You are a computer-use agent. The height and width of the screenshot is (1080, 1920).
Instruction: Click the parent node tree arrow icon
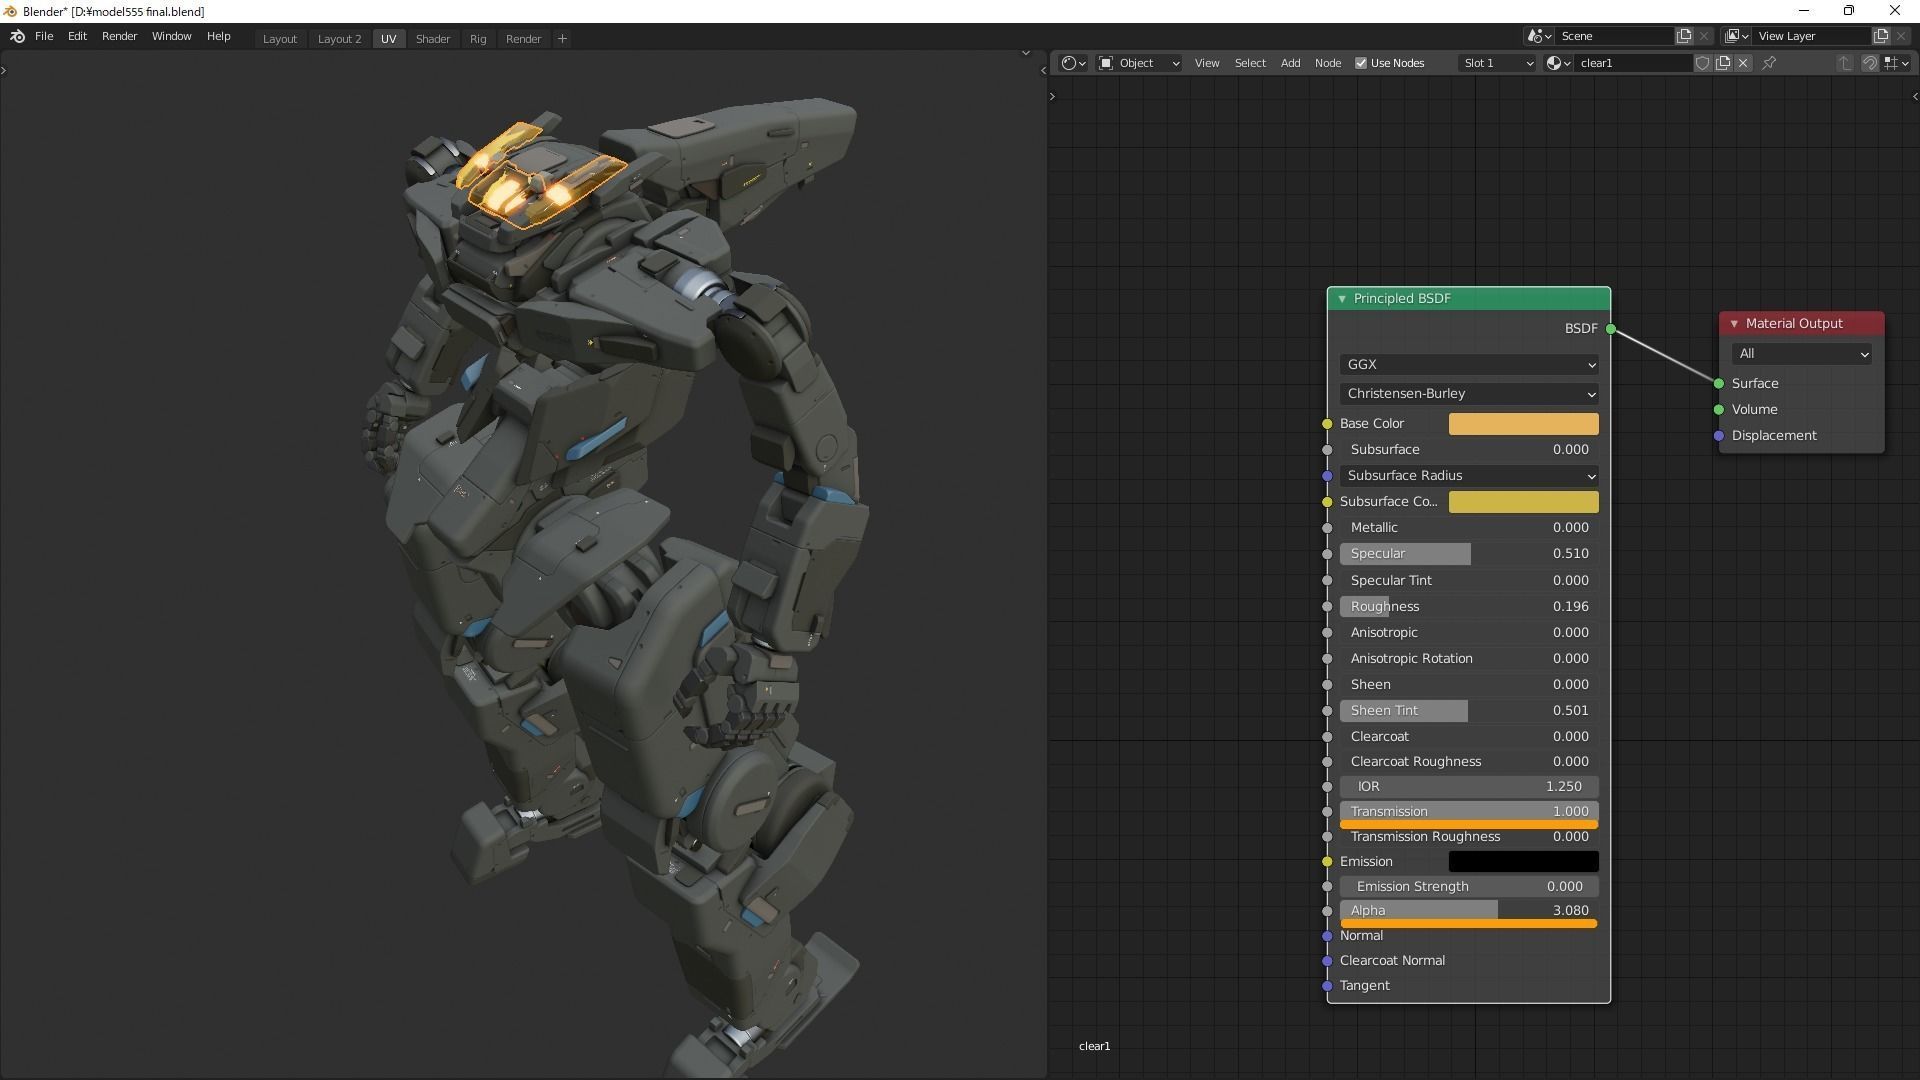click(x=1845, y=63)
